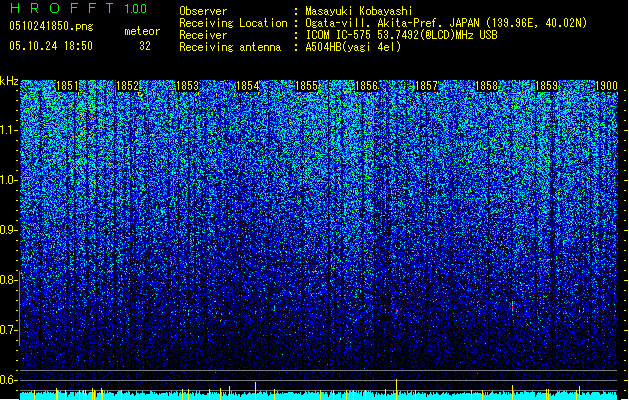Click the 1858 time marker
629x400 pixels.
click(x=486, y=86)
